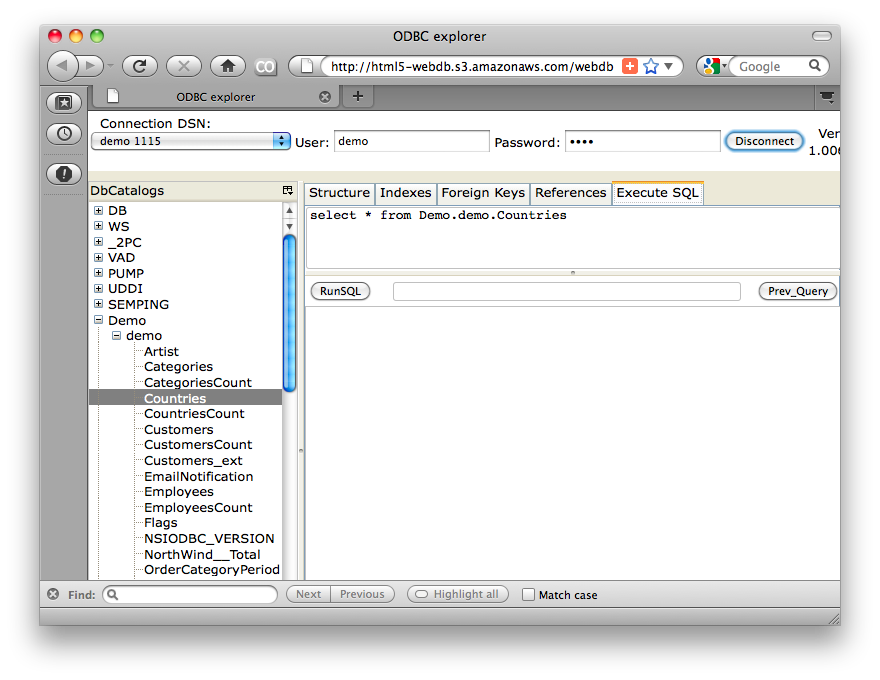Open the Foreign Keys tab
This screenshot has height=680, width=880.
click(x=482, y=193)
